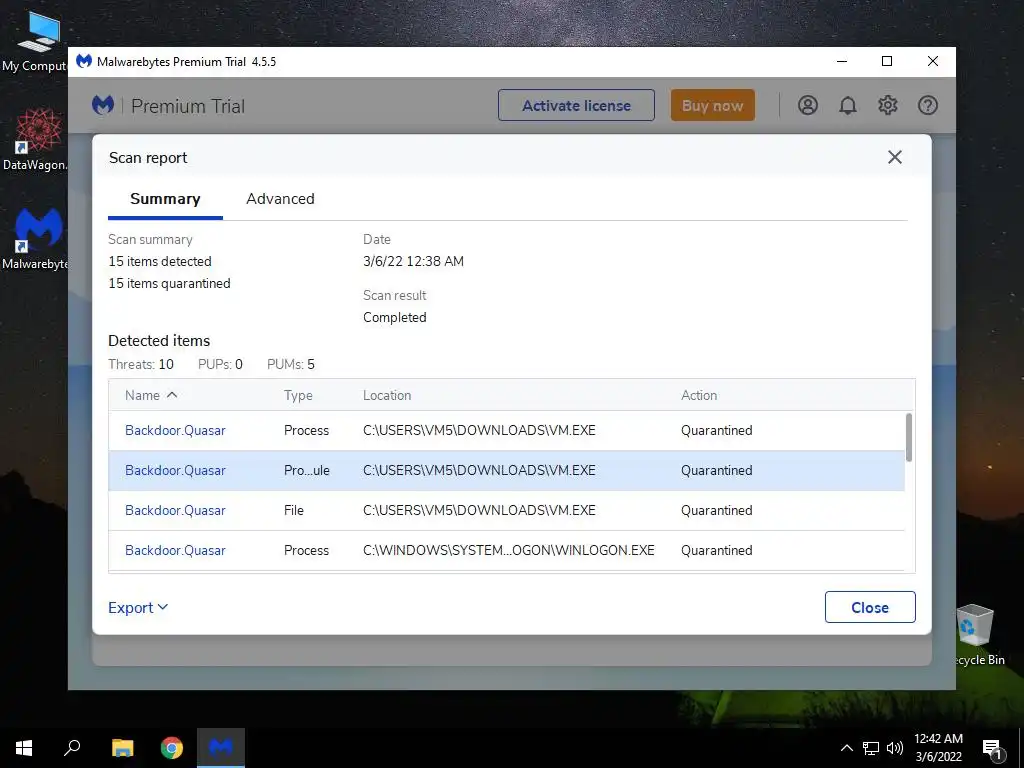
Task: Click the Type column header
Action: coord(298,395)
